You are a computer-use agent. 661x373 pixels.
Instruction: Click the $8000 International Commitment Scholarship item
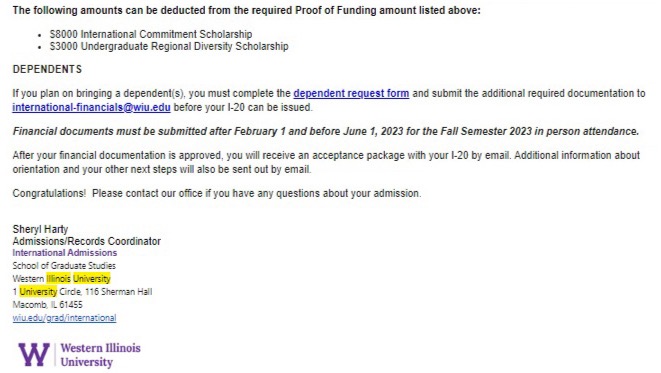[x=151, y=34]
